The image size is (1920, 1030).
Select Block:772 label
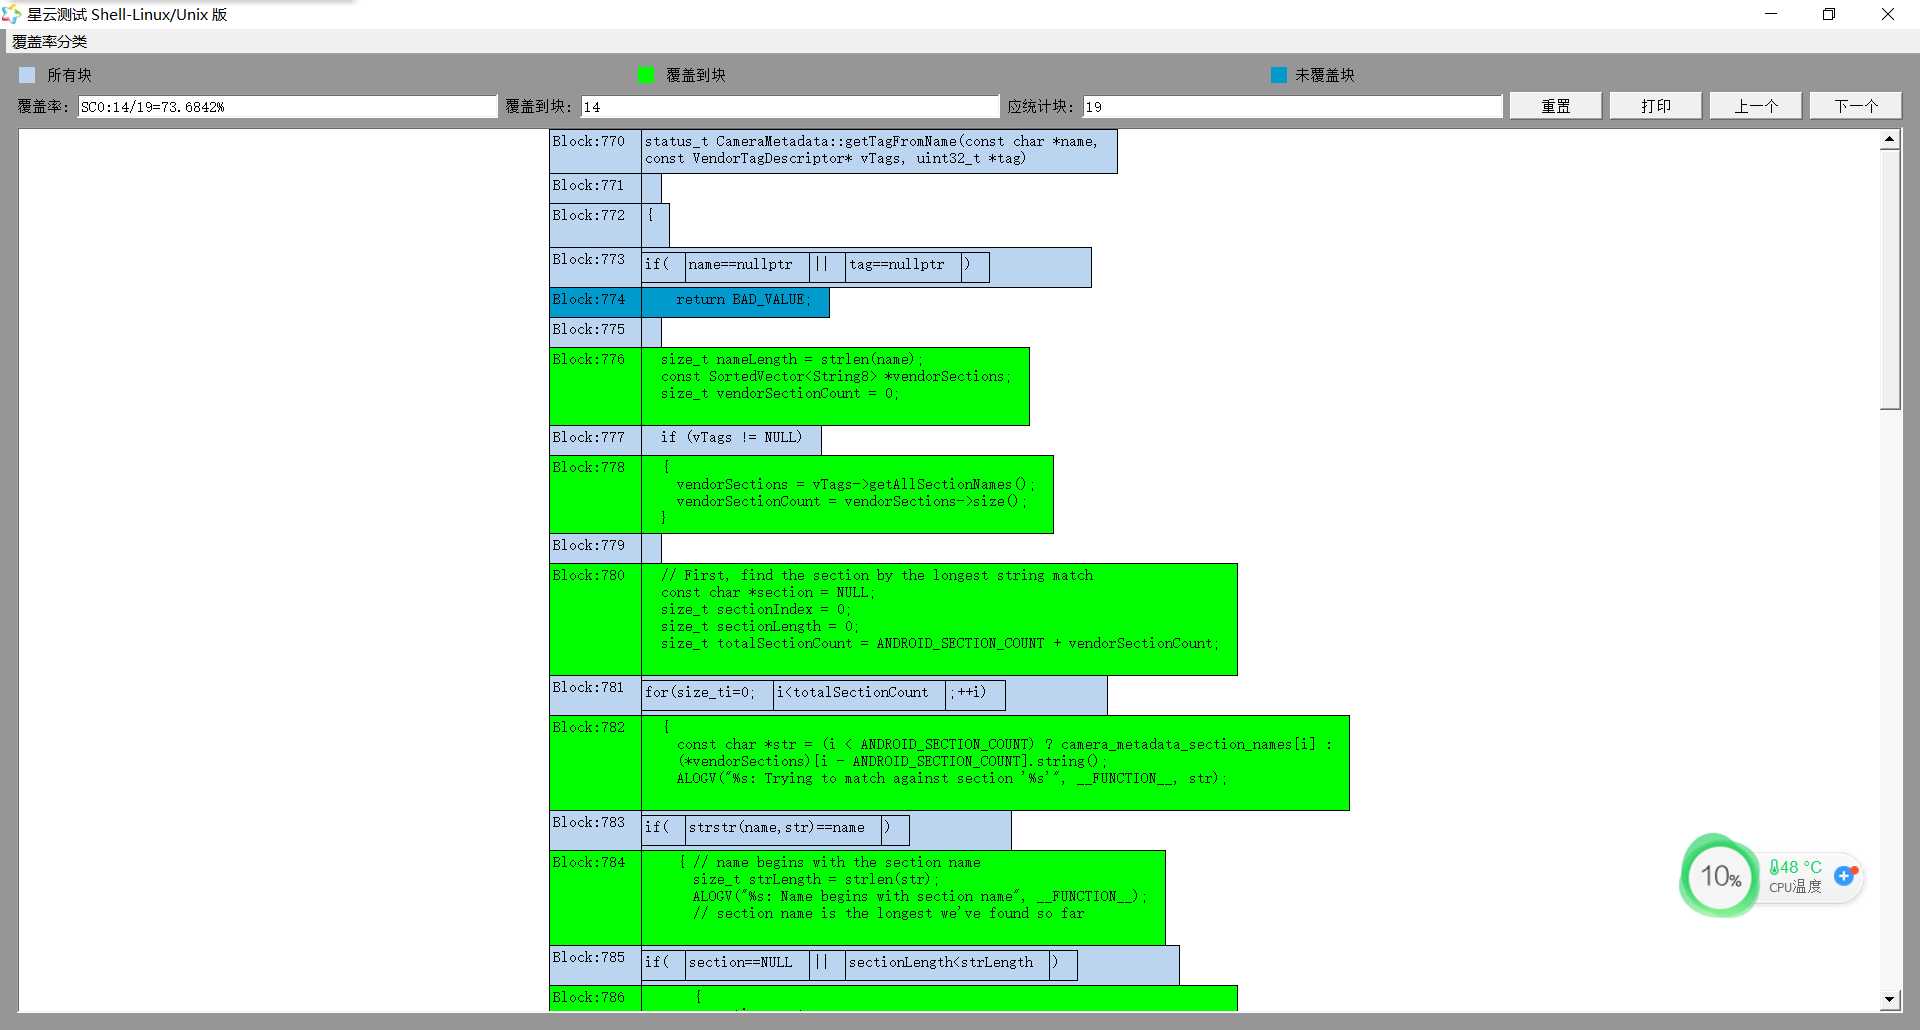click(x=595, y=225)
